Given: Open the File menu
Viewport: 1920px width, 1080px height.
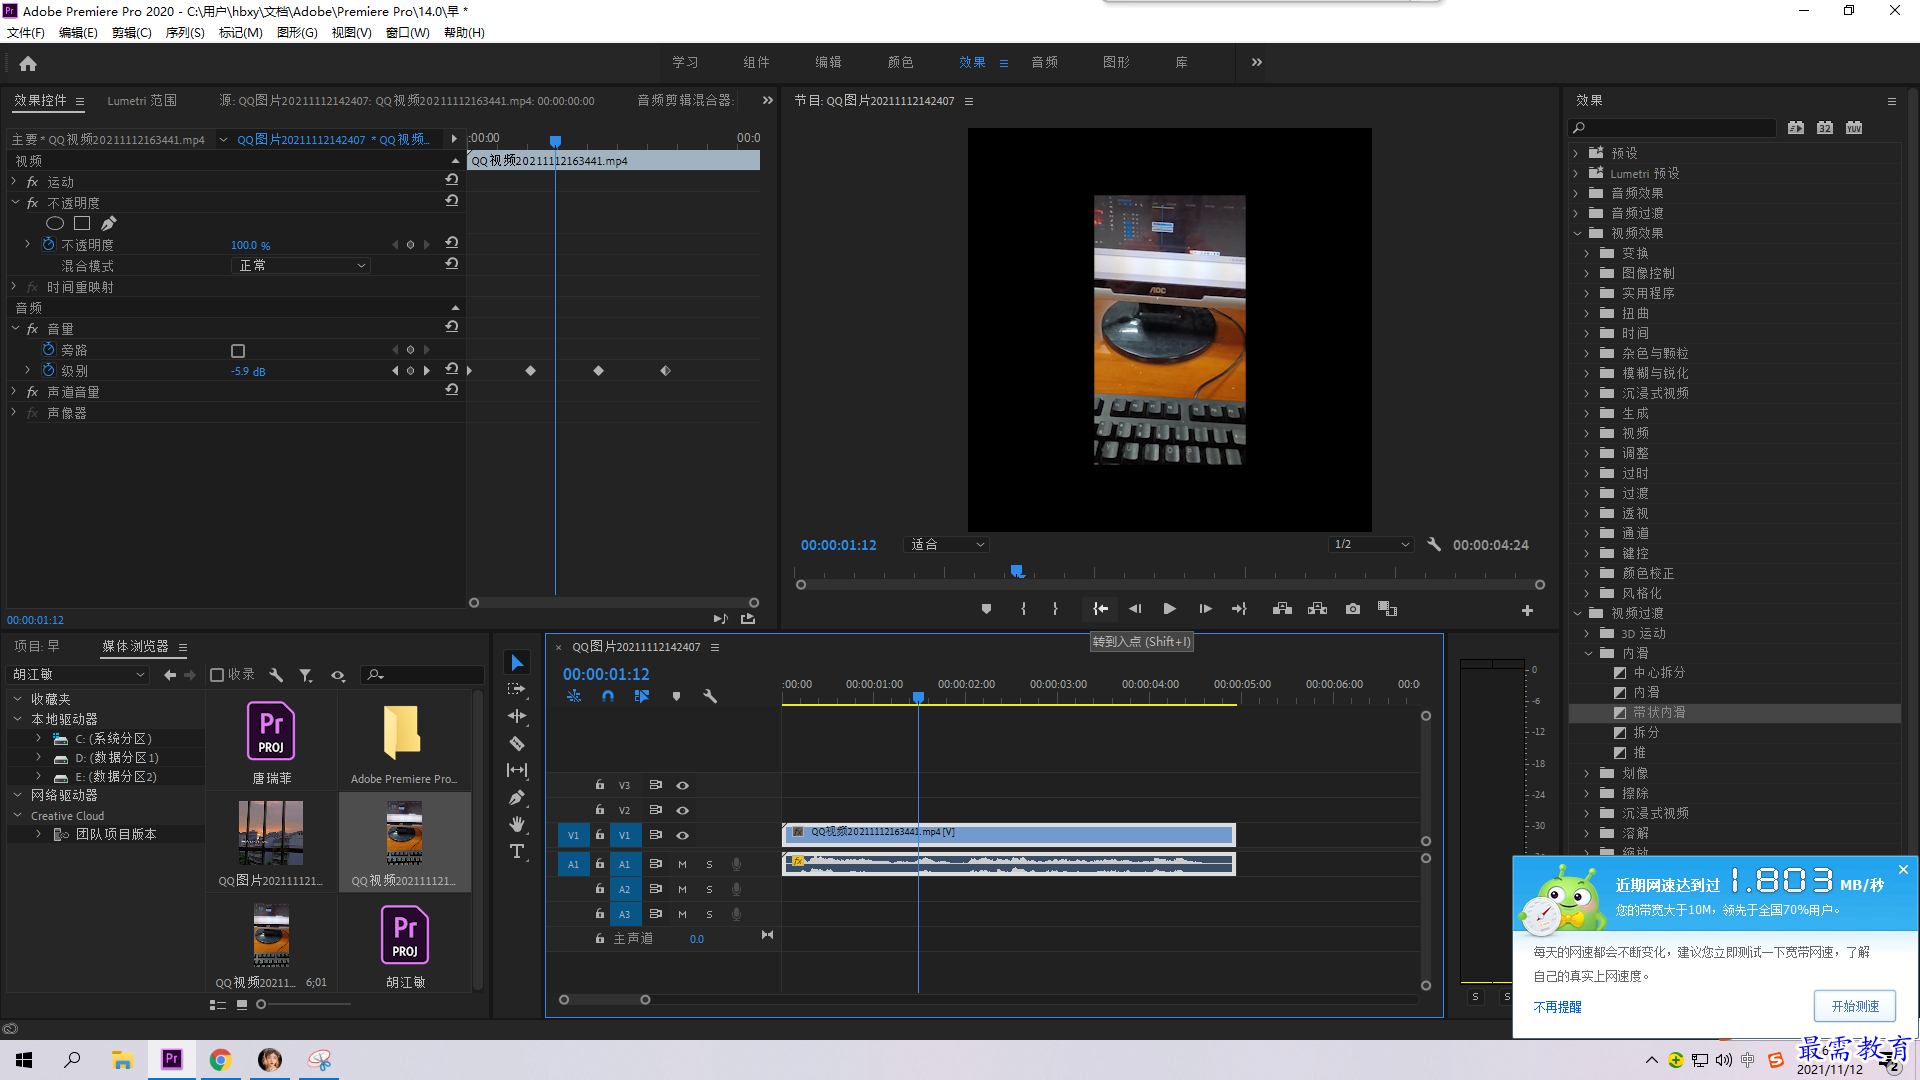Looking at the screenshot, I should coord(26,32).
